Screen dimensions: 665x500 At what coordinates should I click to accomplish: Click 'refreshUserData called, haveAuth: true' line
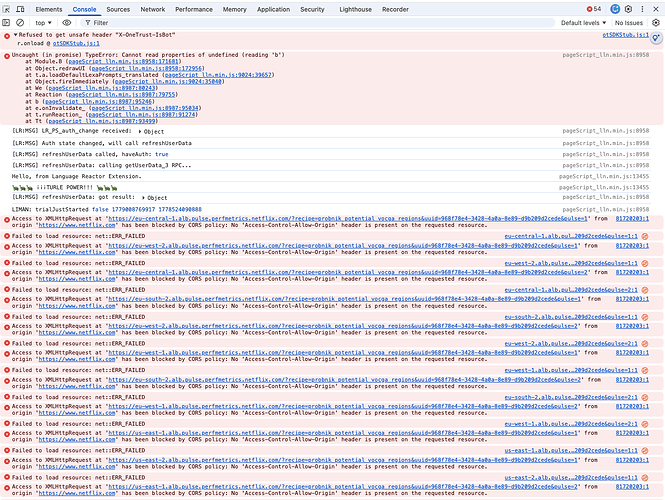pos(90,154)
